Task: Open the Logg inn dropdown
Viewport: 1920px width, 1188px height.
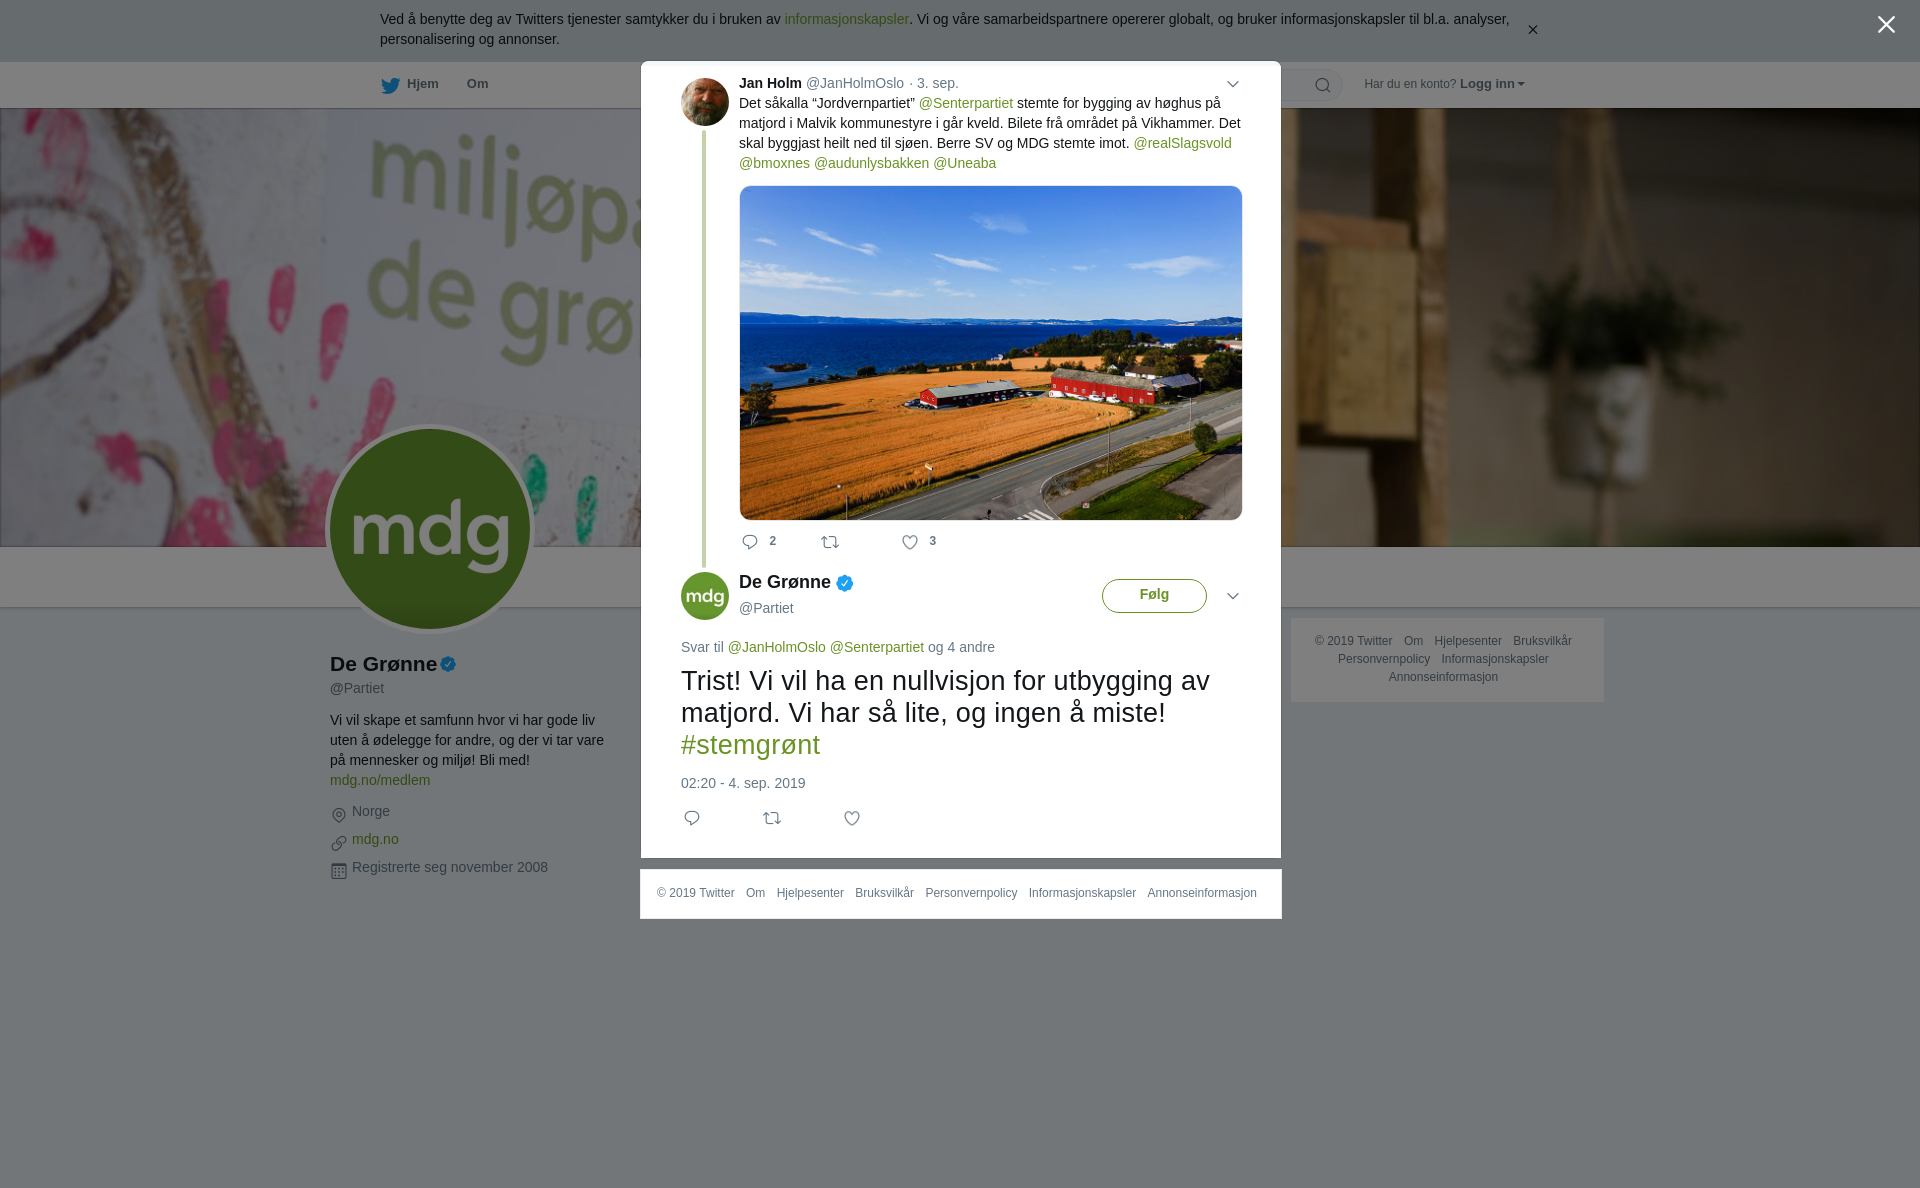Action: [1492, 84]
